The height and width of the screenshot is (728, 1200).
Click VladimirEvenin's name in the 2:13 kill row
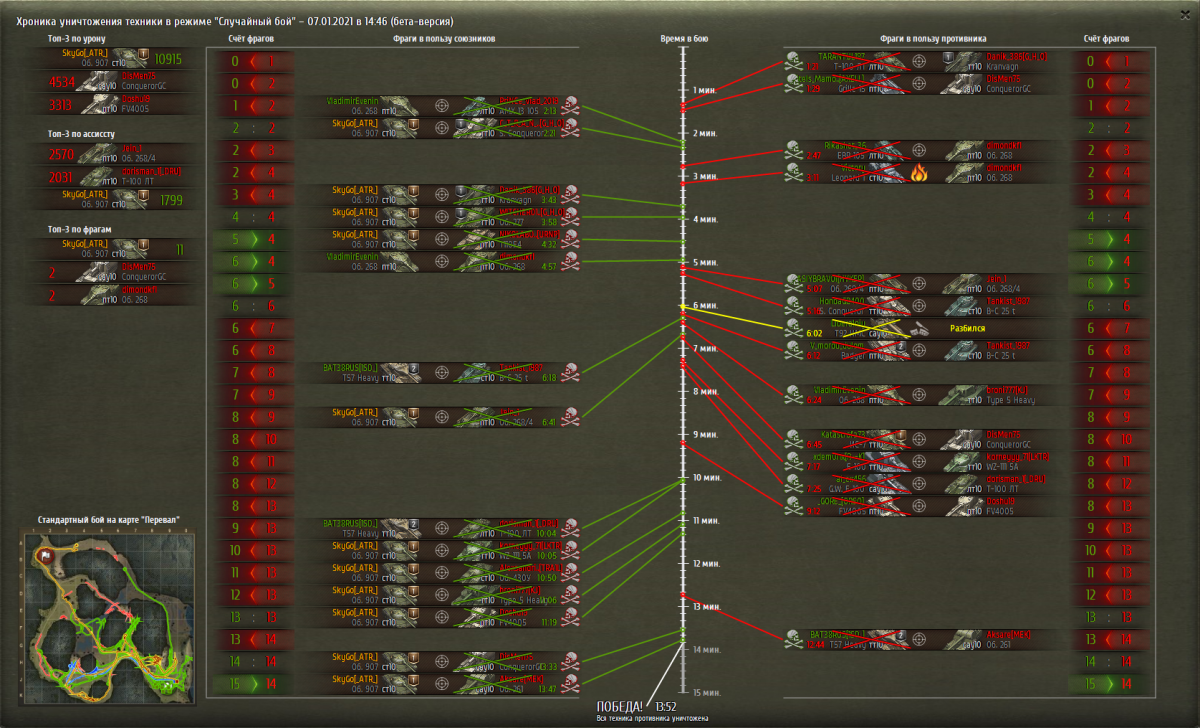tap(351, 101)
